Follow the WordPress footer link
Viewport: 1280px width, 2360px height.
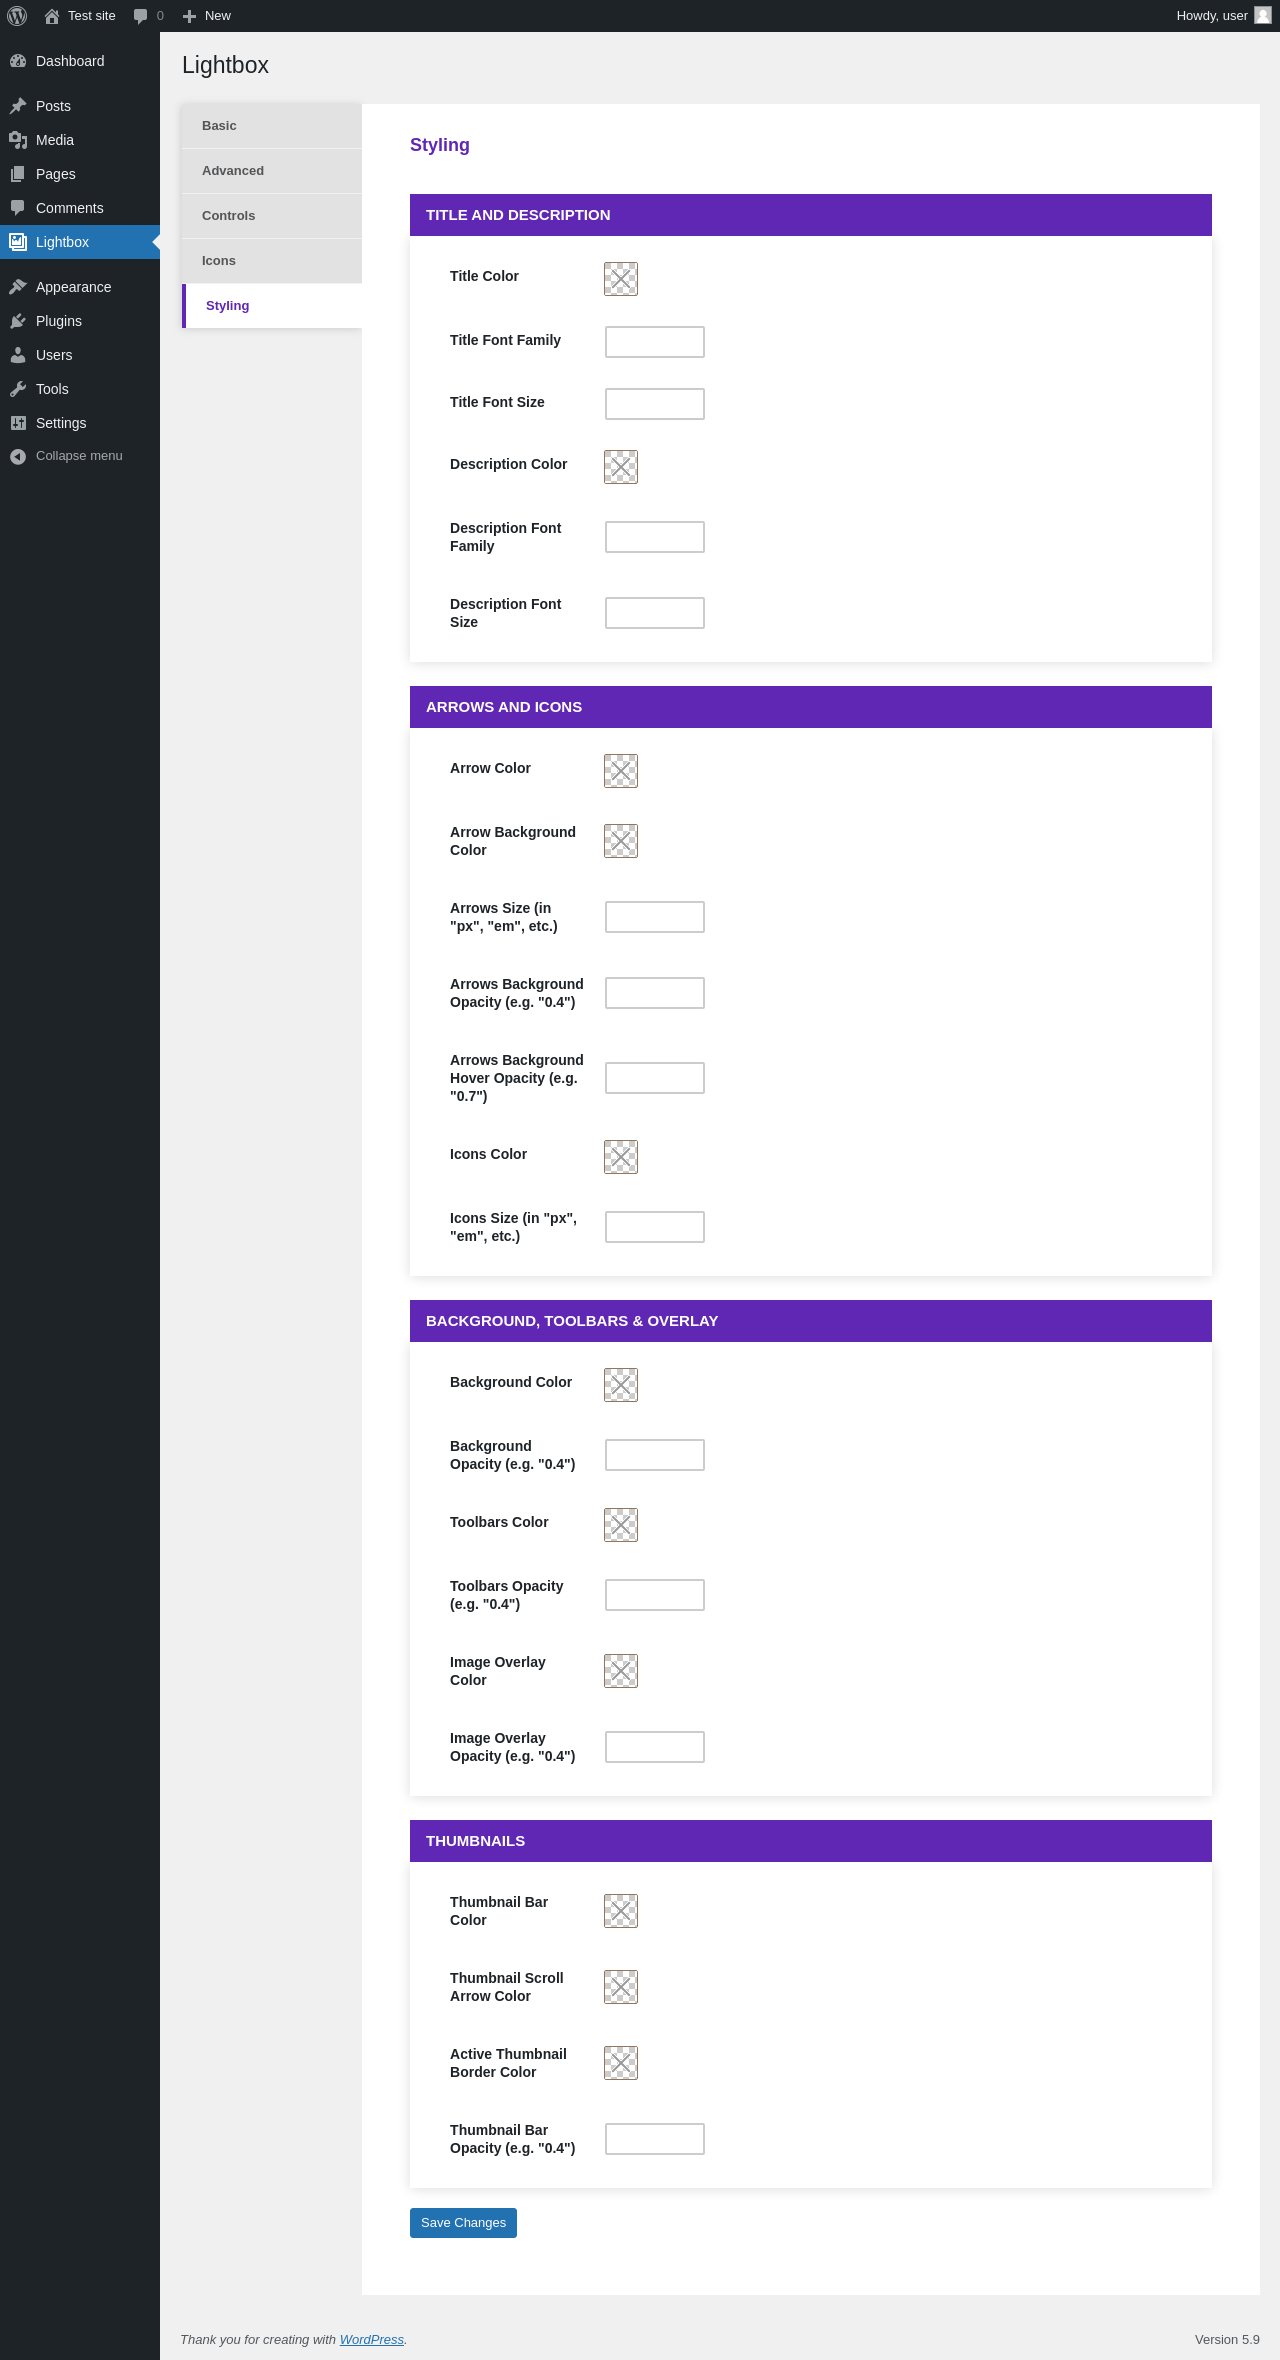372,2340
